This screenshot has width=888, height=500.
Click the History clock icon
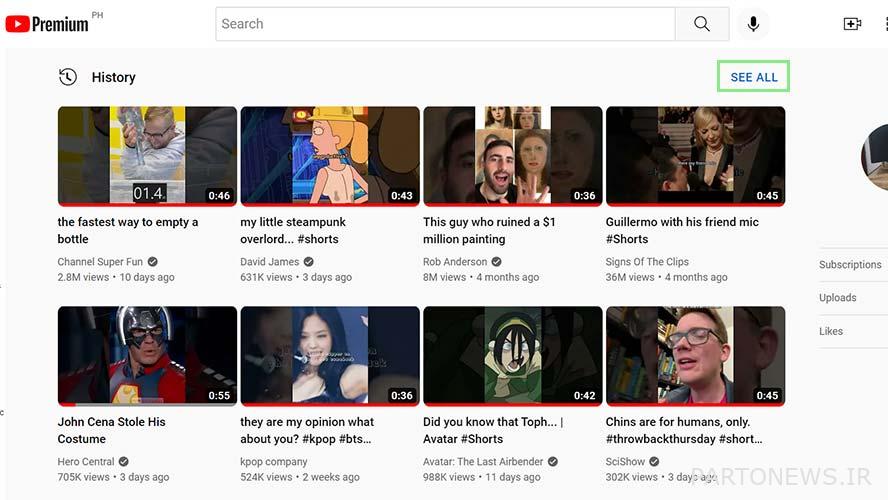(68, 77)
